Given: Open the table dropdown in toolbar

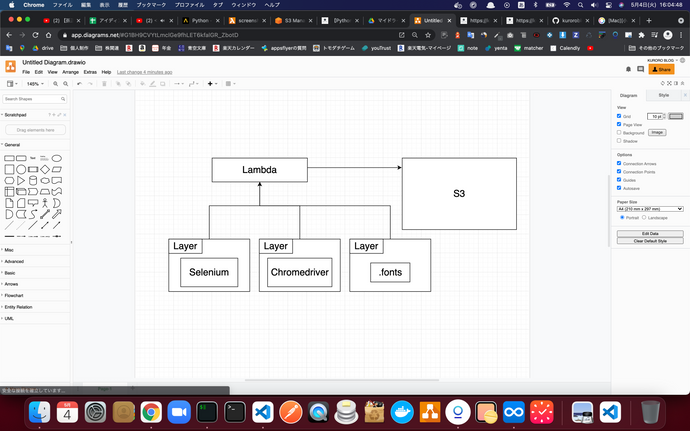Looking at the screenshot, I should pos(230,84).
